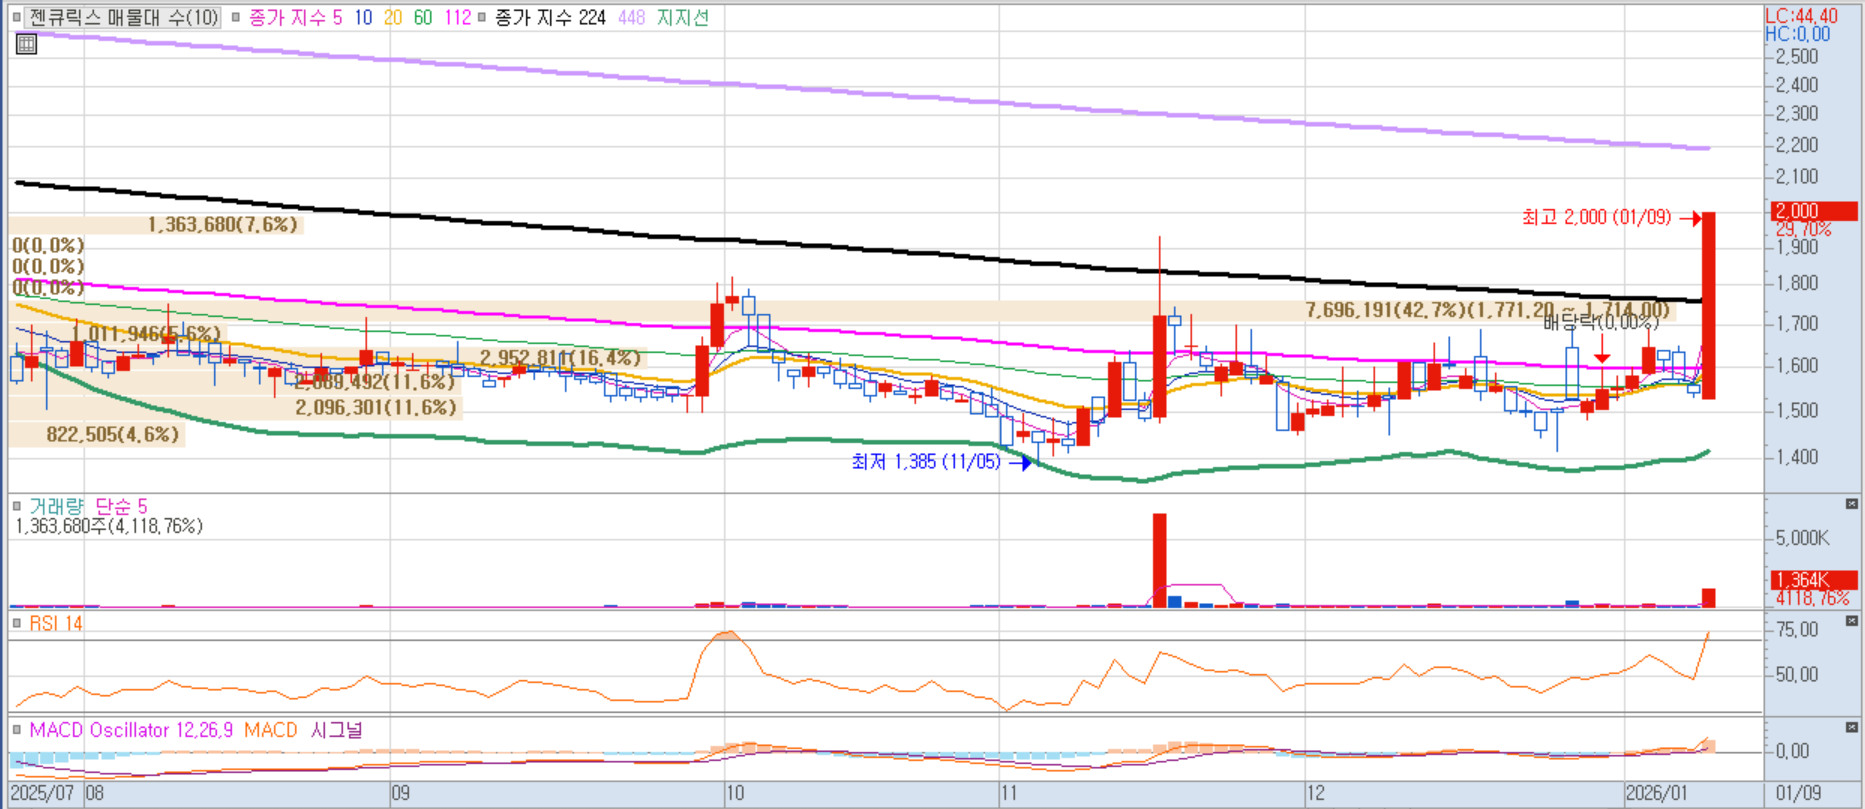This screenshot has height=809, width=1865.
Task: Click the 0.00 MACD axis label
Action: click(x=1792, y=751)
